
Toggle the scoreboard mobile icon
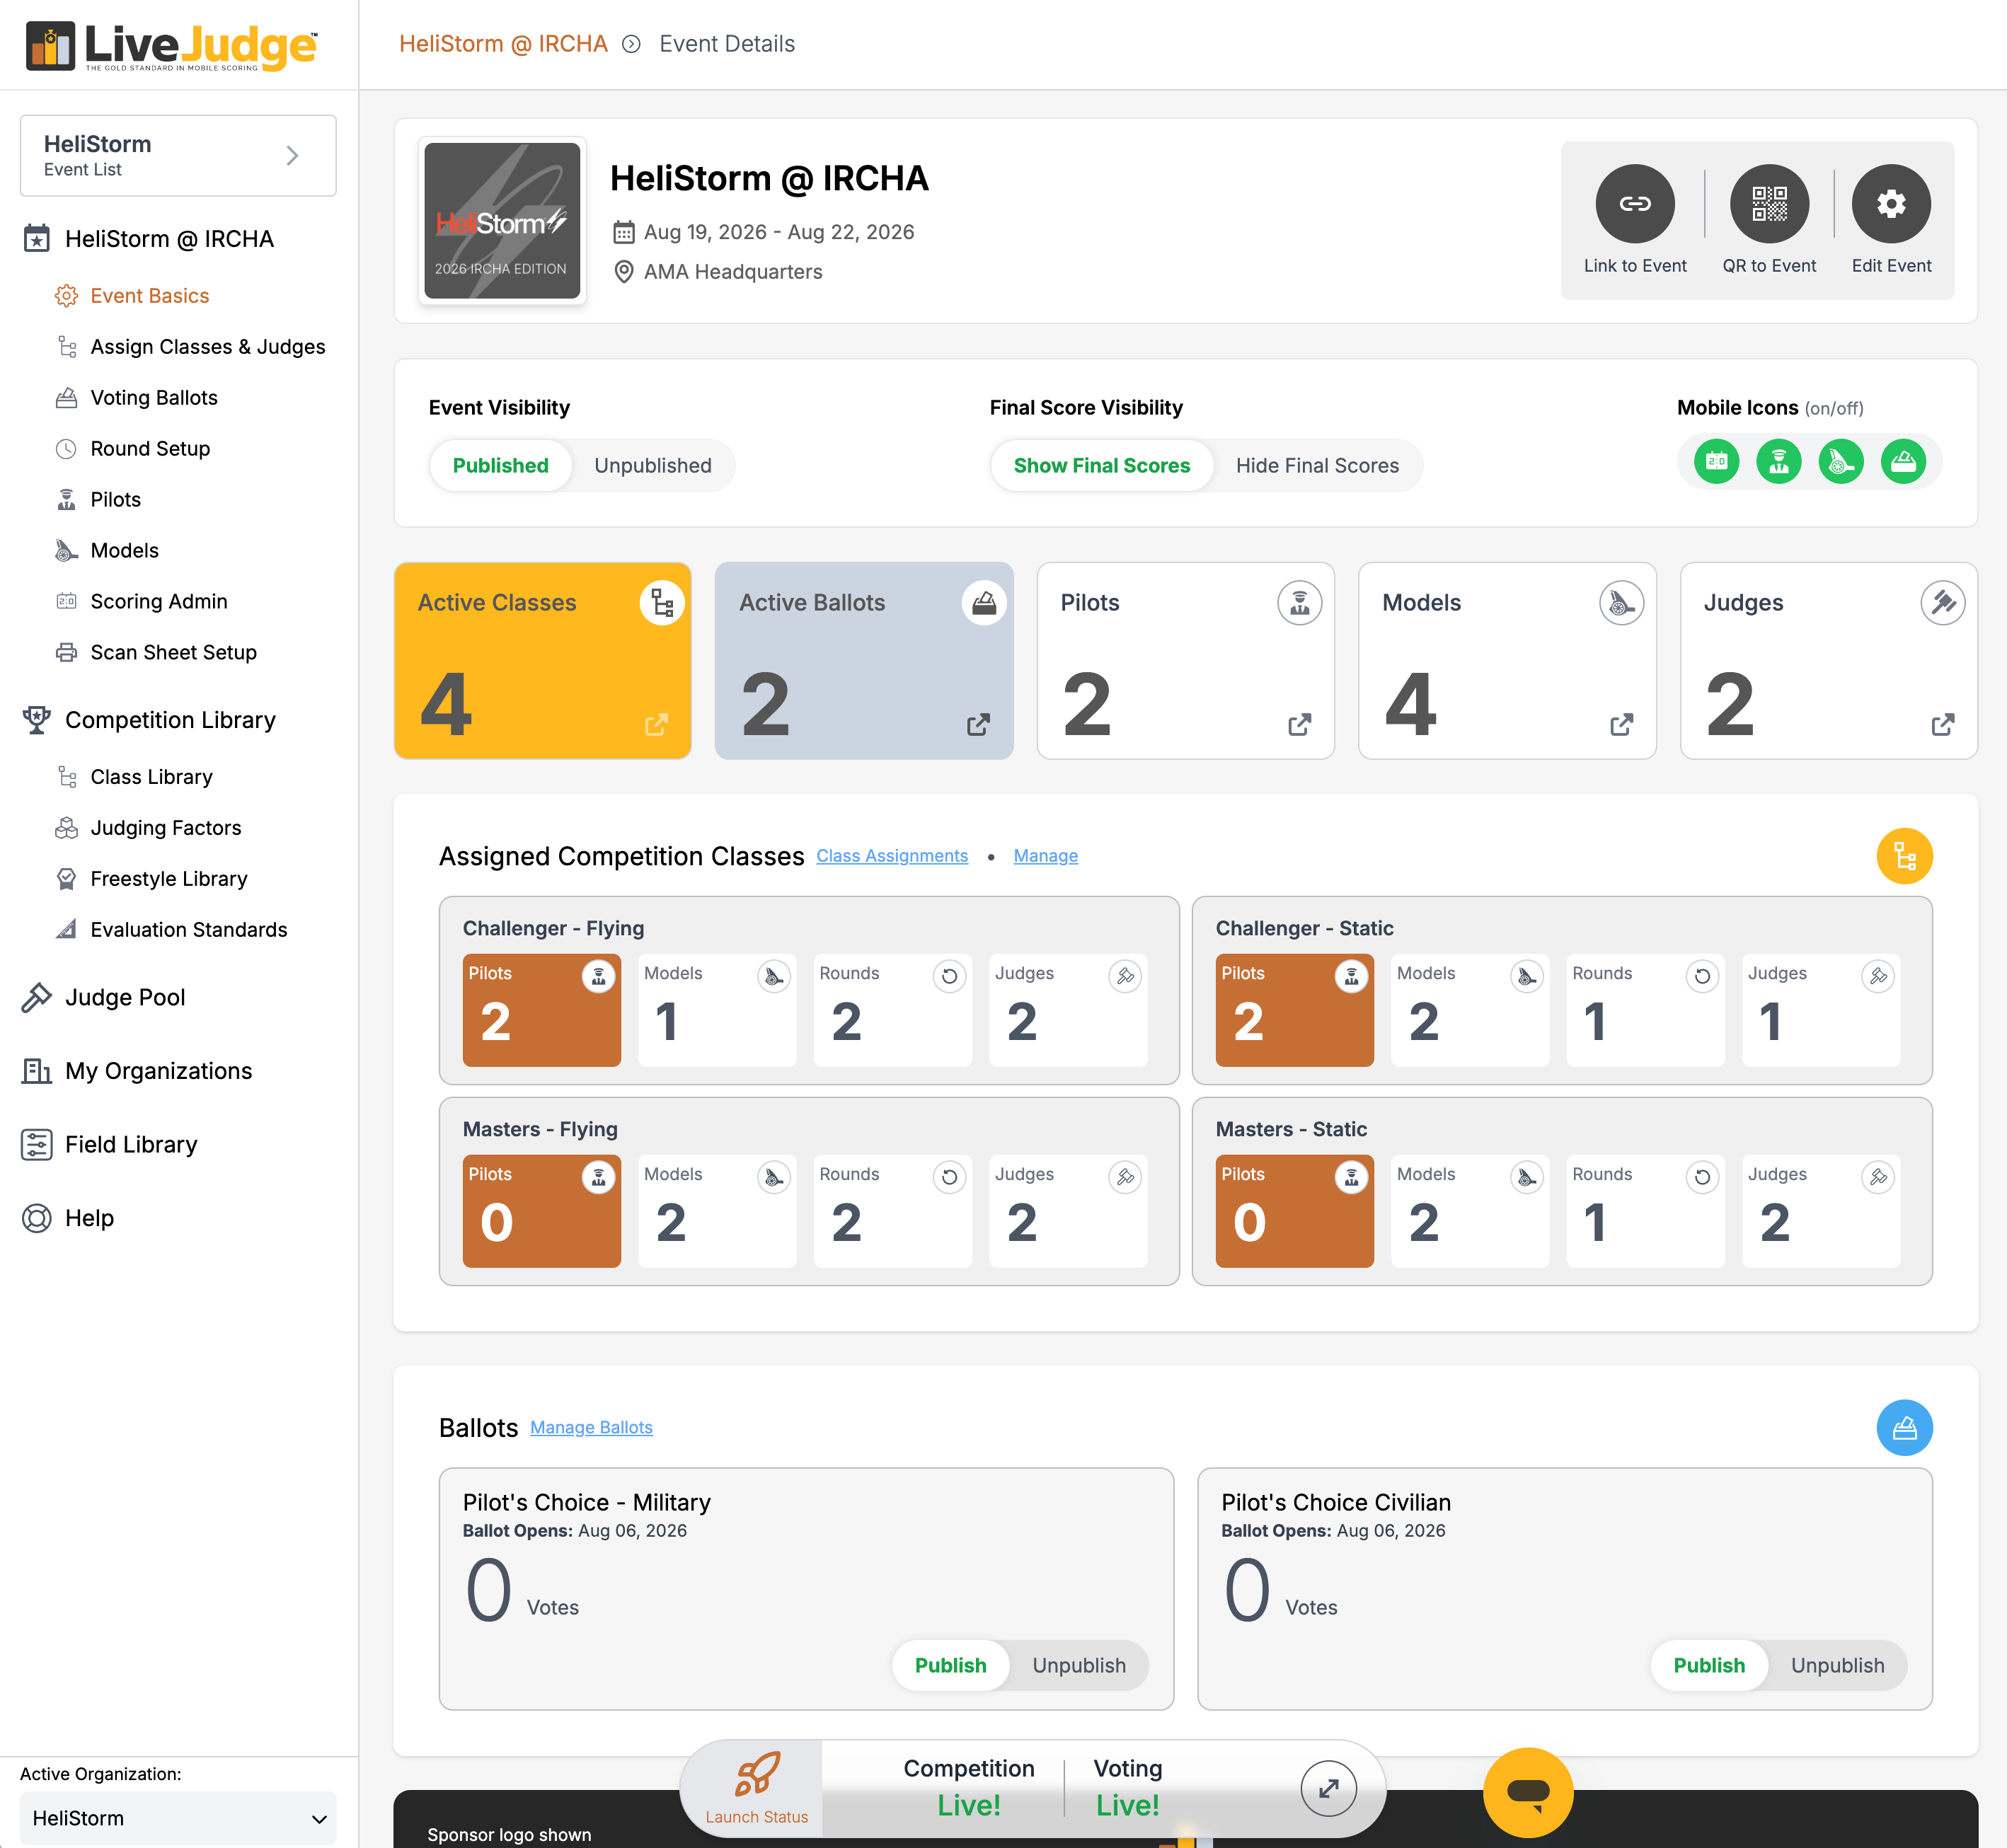coord(1716,461)
